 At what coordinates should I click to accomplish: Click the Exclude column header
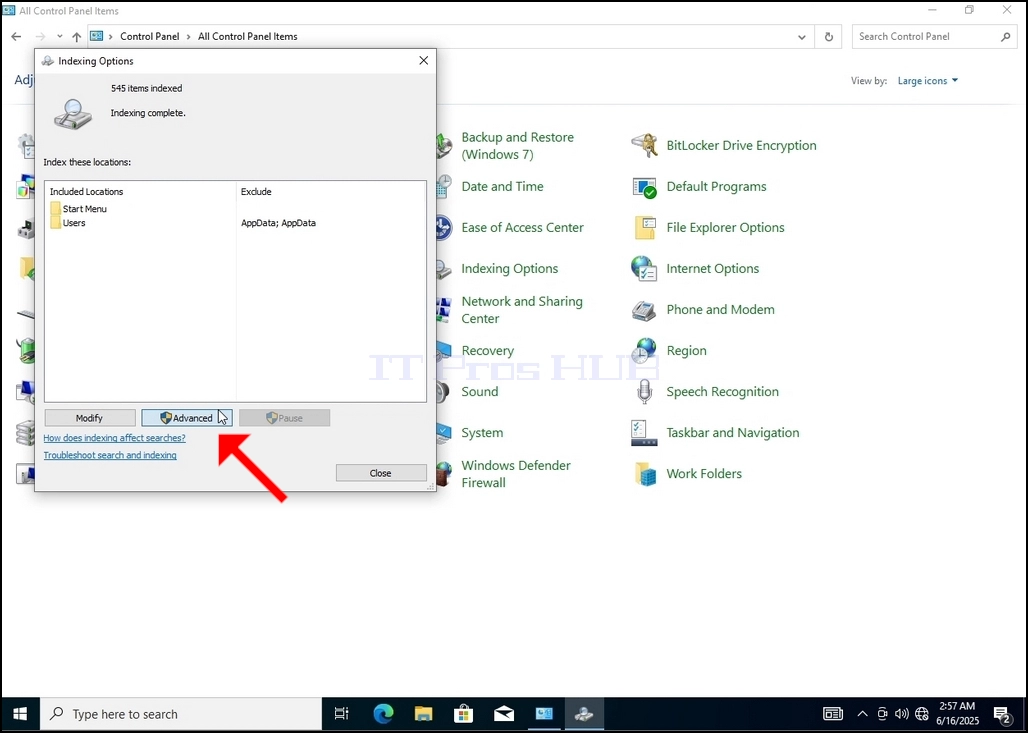tap(256, 191)
